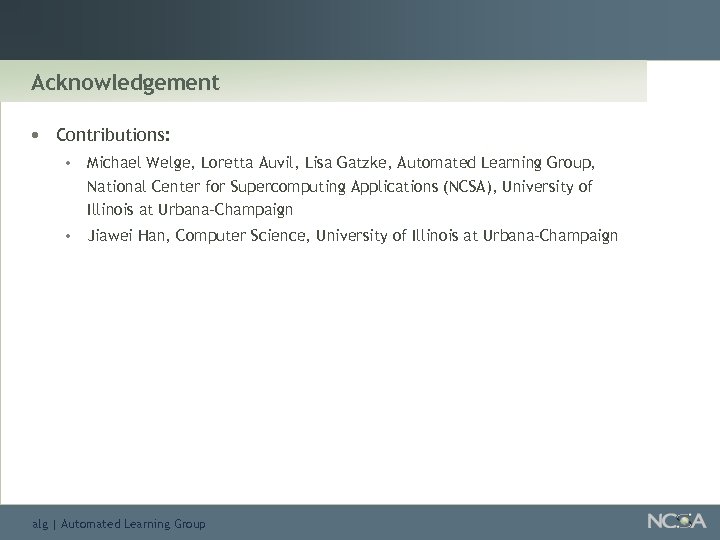Click the name Michael Welge
Viewport: 720px width, 540px height.
tap(137, 163)
